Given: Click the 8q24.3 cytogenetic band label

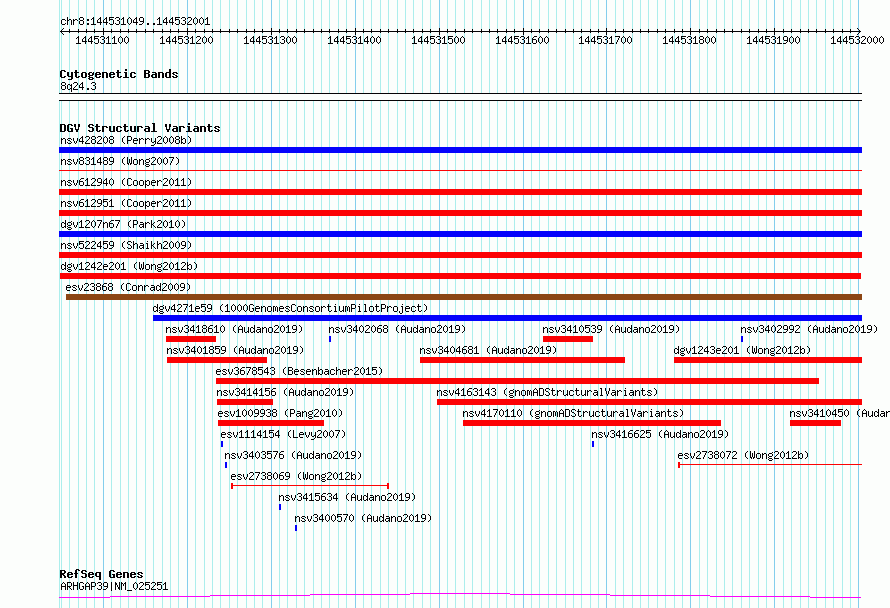Looking at the screenshot, I should (78, 86).
